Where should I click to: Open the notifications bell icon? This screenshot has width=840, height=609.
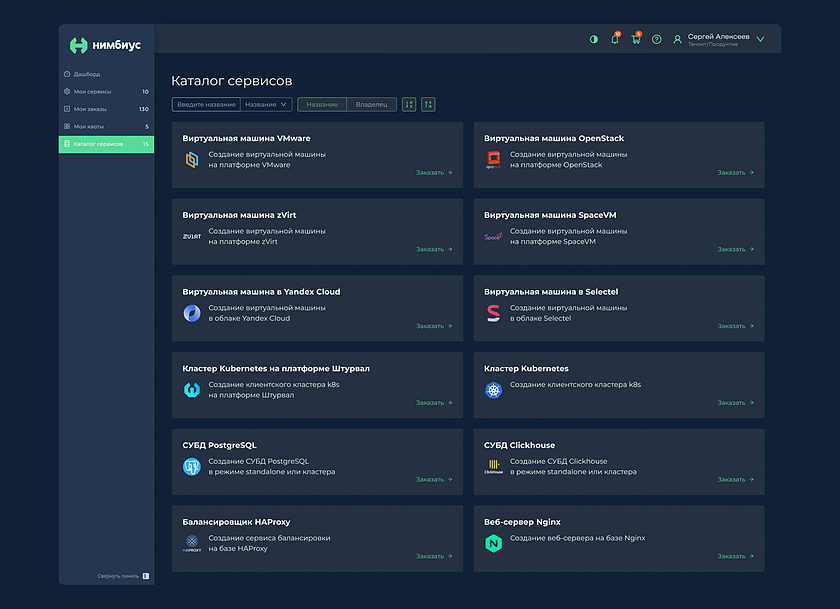[x=615, y=39]
